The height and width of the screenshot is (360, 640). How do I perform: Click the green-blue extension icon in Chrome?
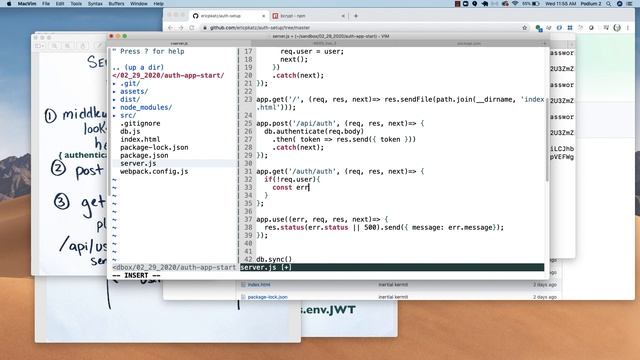(539, 28)
